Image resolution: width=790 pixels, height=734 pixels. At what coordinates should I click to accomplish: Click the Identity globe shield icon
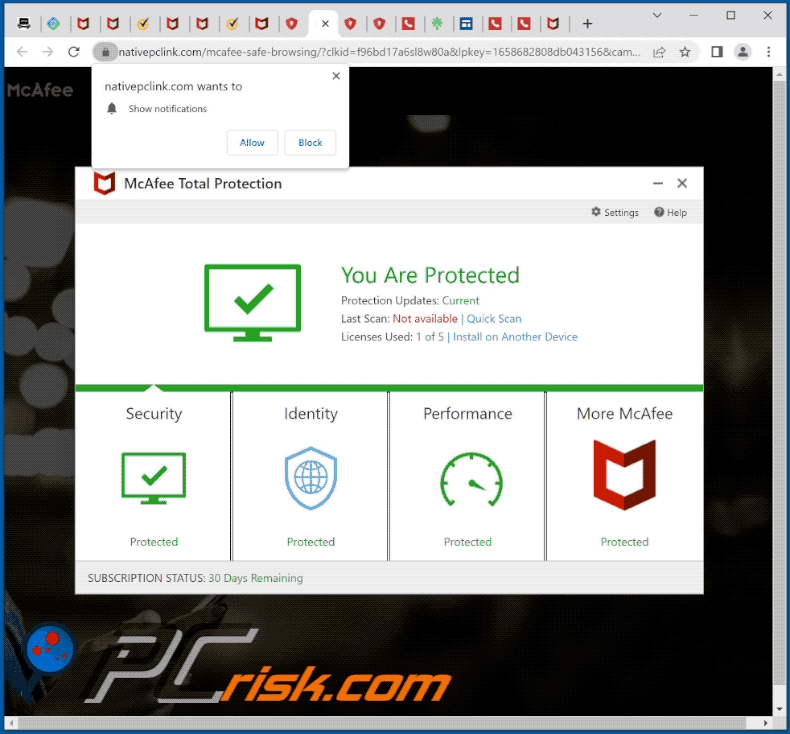point(310,479)
